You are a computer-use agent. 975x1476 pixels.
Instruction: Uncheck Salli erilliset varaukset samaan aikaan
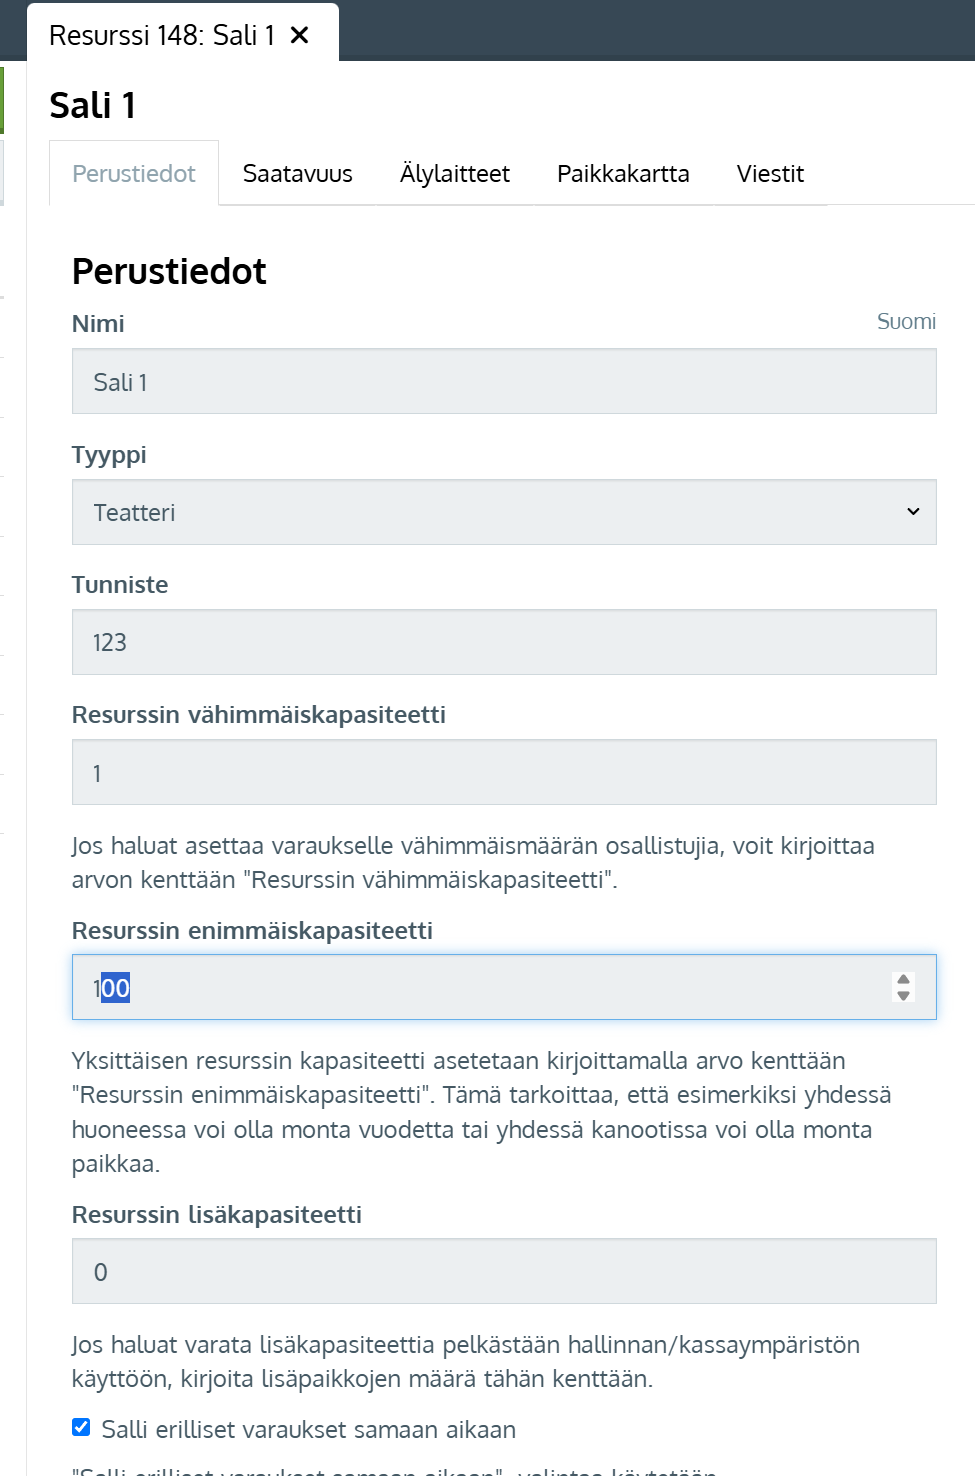pyautogui.click(x=81, y=1427)
